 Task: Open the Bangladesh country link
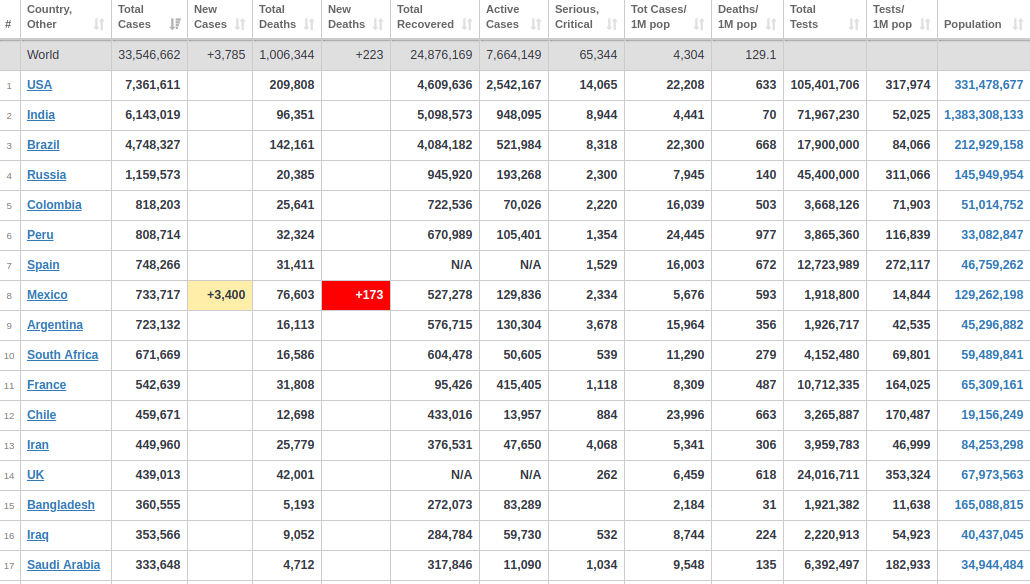coord(61,505)
